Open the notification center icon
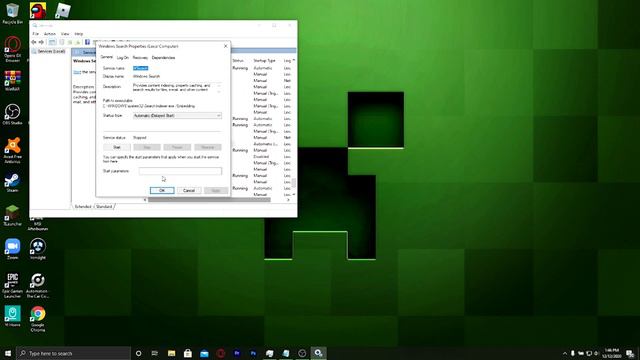The height and width of the screenshot is (360, 640). coord(631,353)
